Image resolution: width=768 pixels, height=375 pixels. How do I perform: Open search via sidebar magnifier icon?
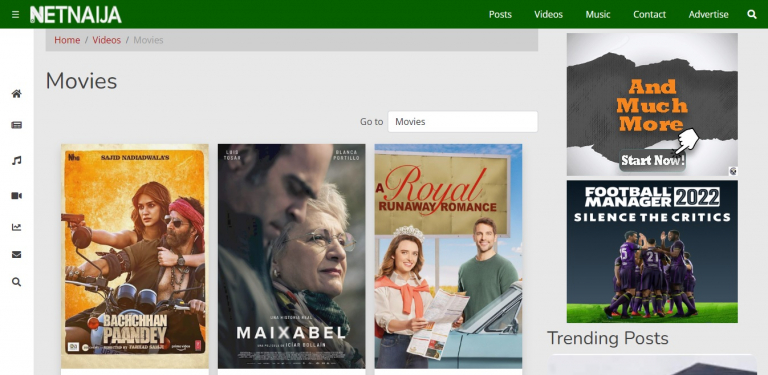[17, 282]
